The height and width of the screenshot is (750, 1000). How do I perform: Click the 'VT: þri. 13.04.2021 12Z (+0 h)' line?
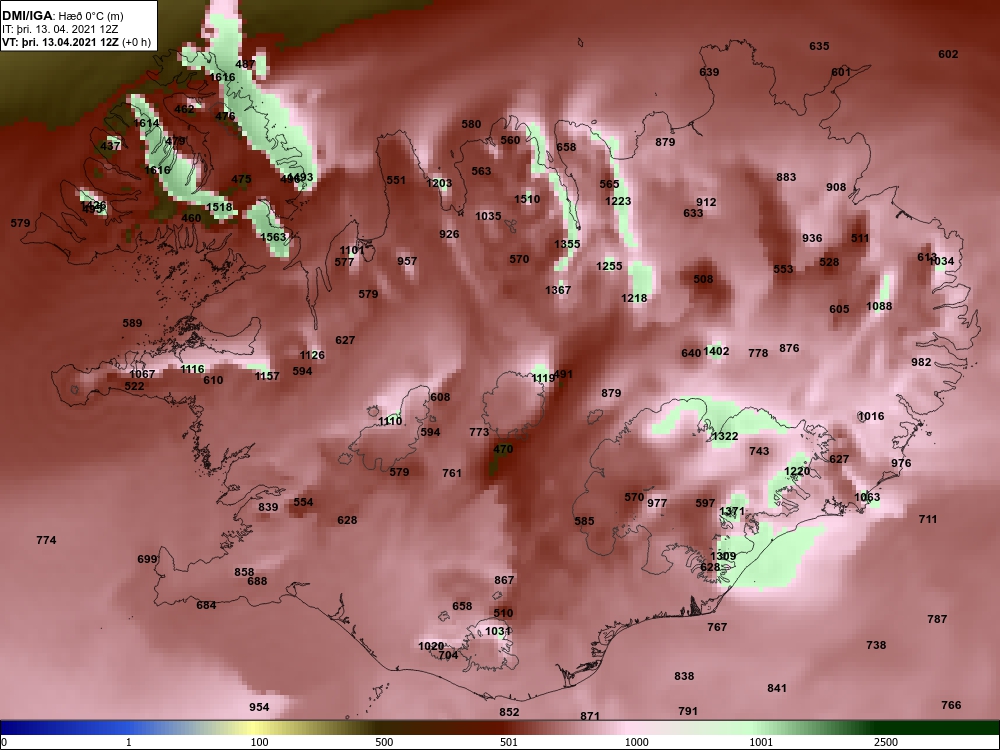pos(77,43)
